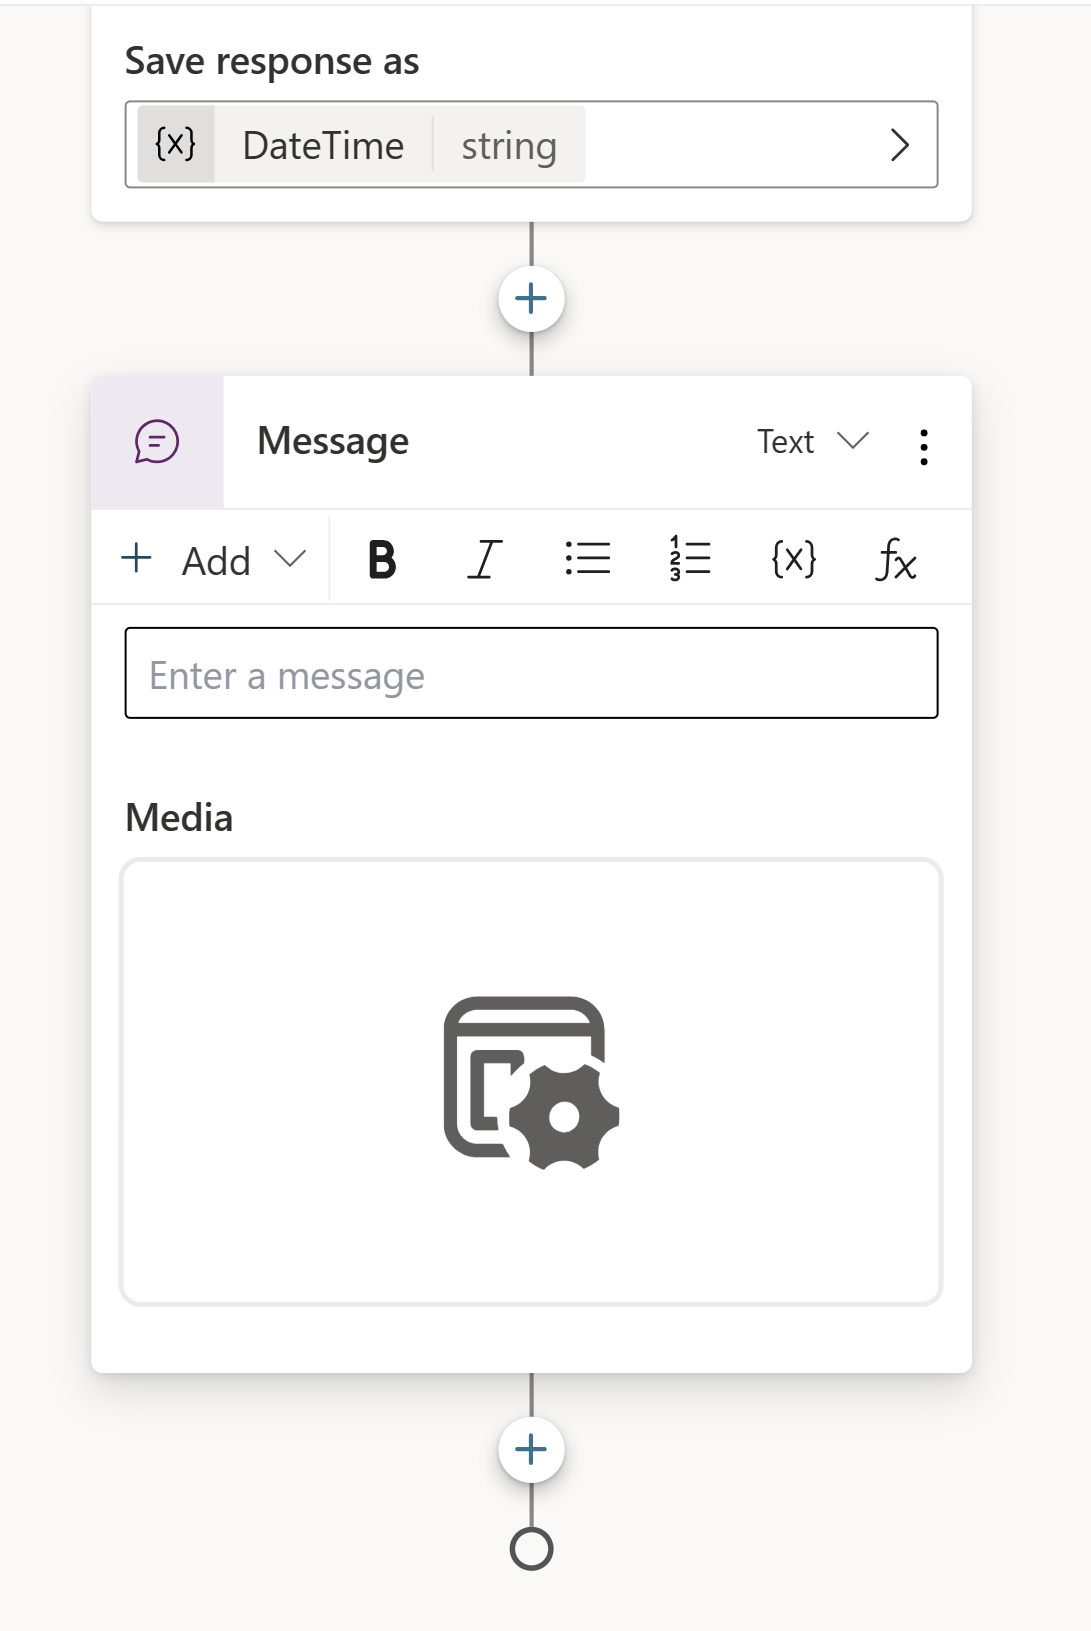Viewport: 1091px width, 1631px height.
Task: Click the variable icon next to DateTime
Action: [x=176, y=144]
